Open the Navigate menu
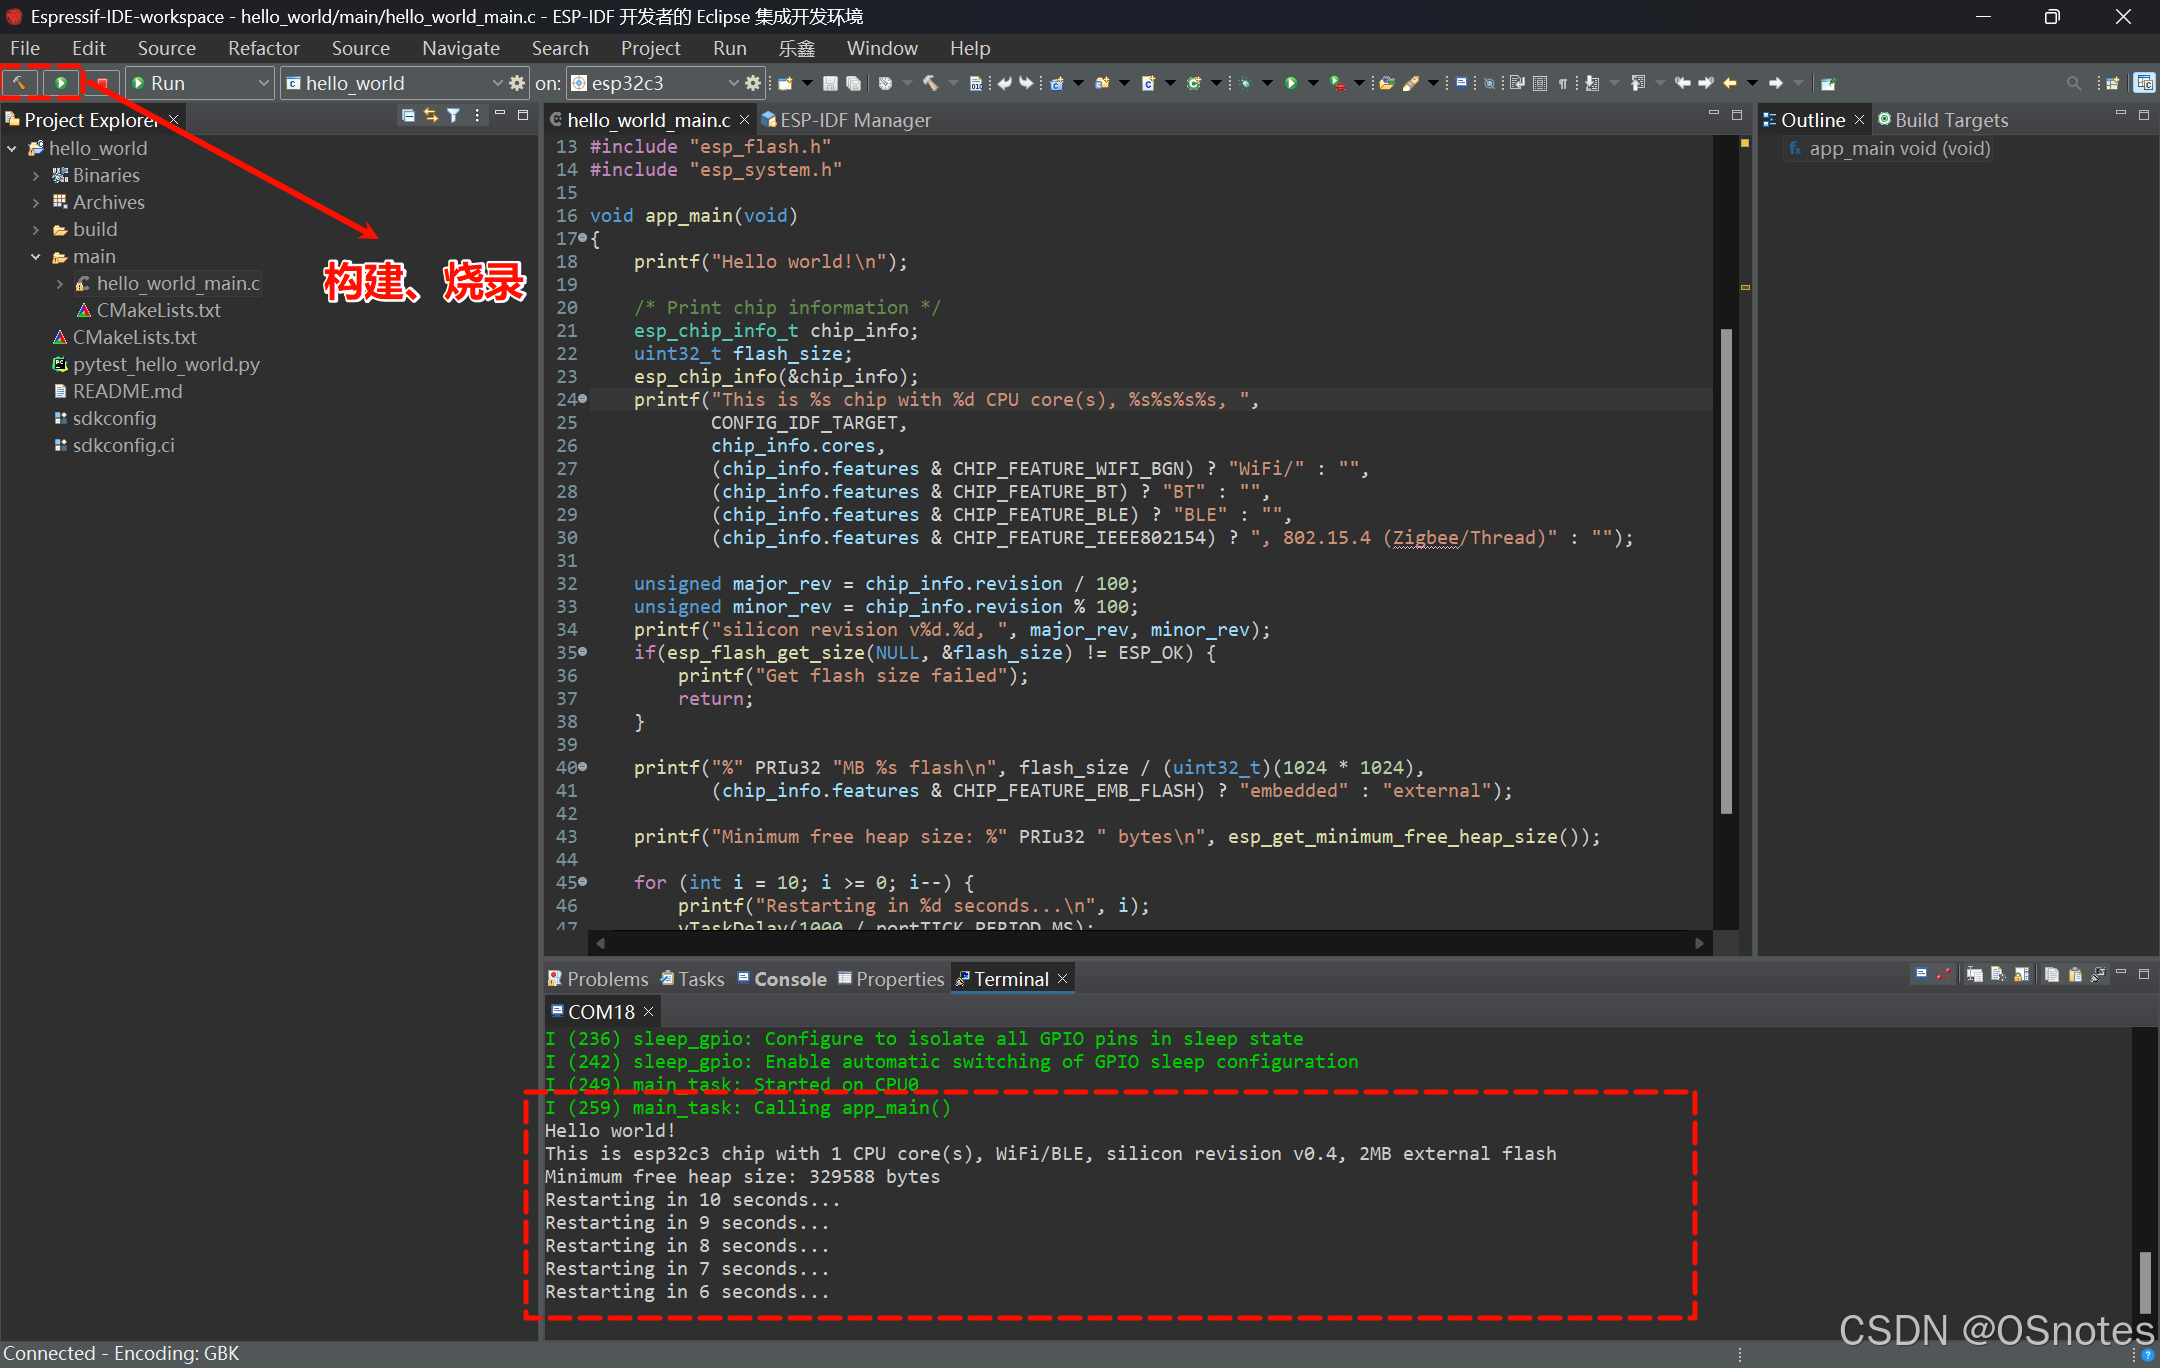This screenshot has height=1368, width=2160. click(460, 48)
